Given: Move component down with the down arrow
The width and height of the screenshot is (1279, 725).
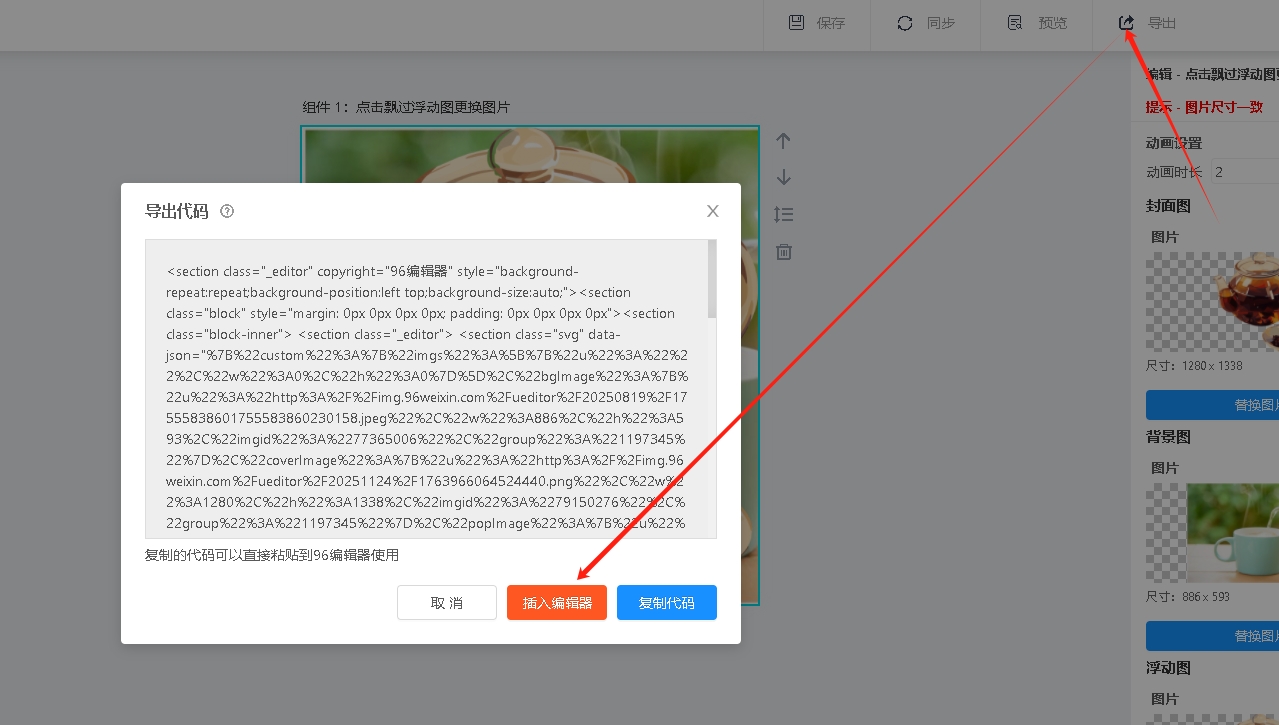Looking at the screenshot, I should (784, 177).
